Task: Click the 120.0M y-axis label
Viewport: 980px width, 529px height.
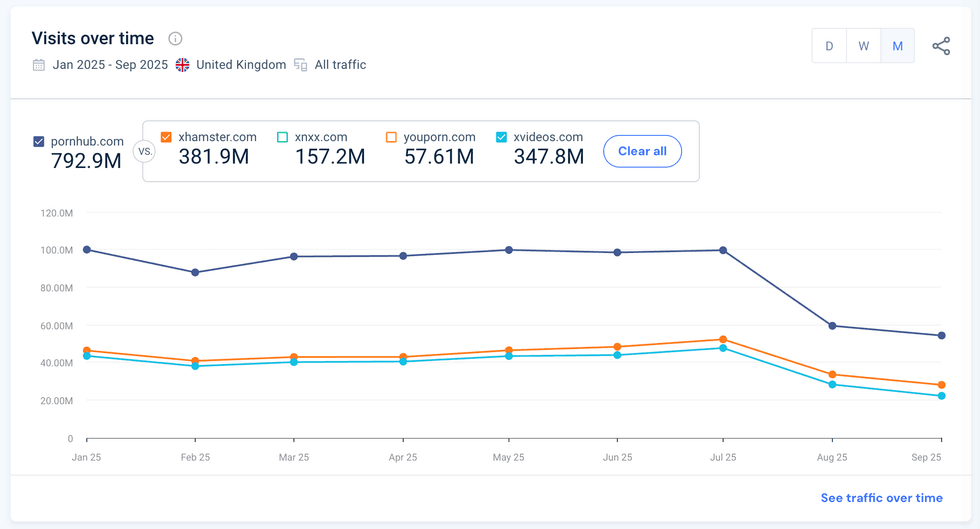Action: point(57,213)
